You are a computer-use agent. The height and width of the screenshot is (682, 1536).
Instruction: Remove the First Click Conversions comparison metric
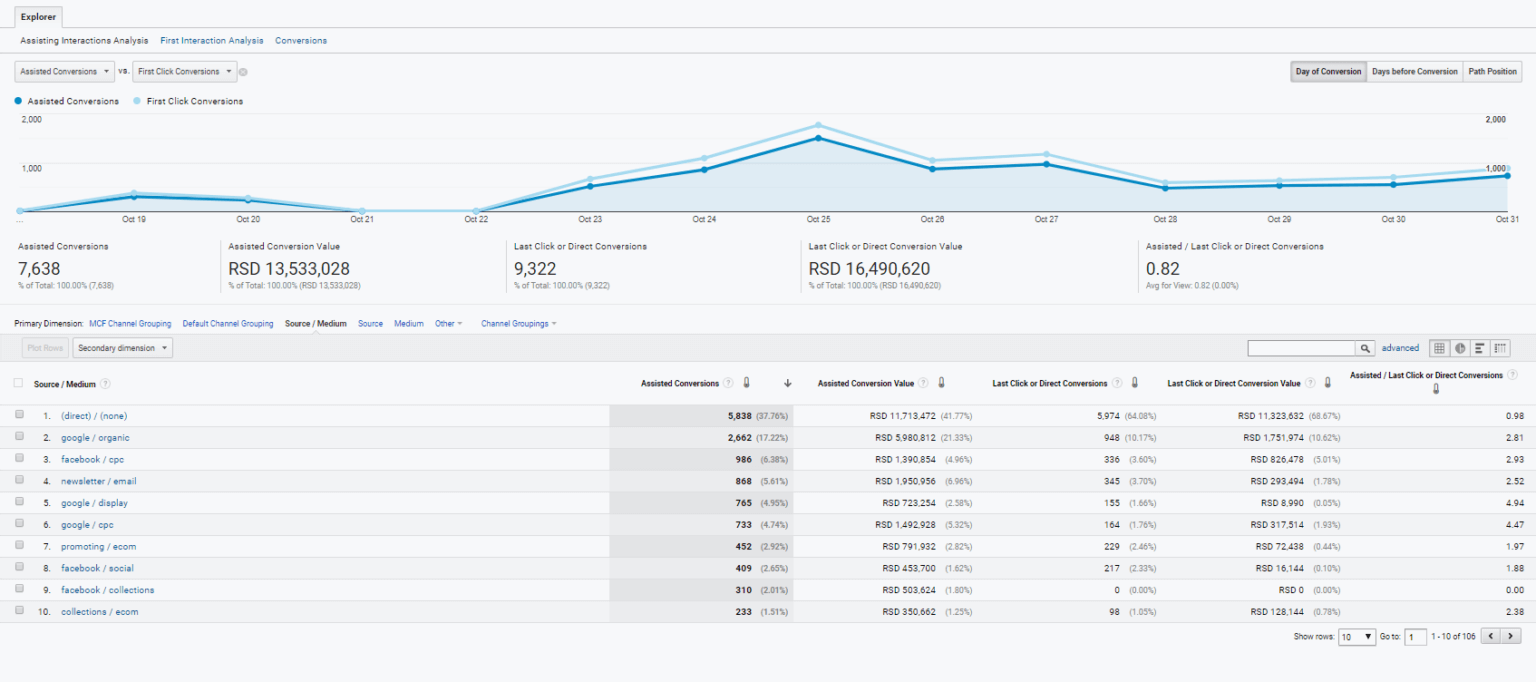[243, 72]
